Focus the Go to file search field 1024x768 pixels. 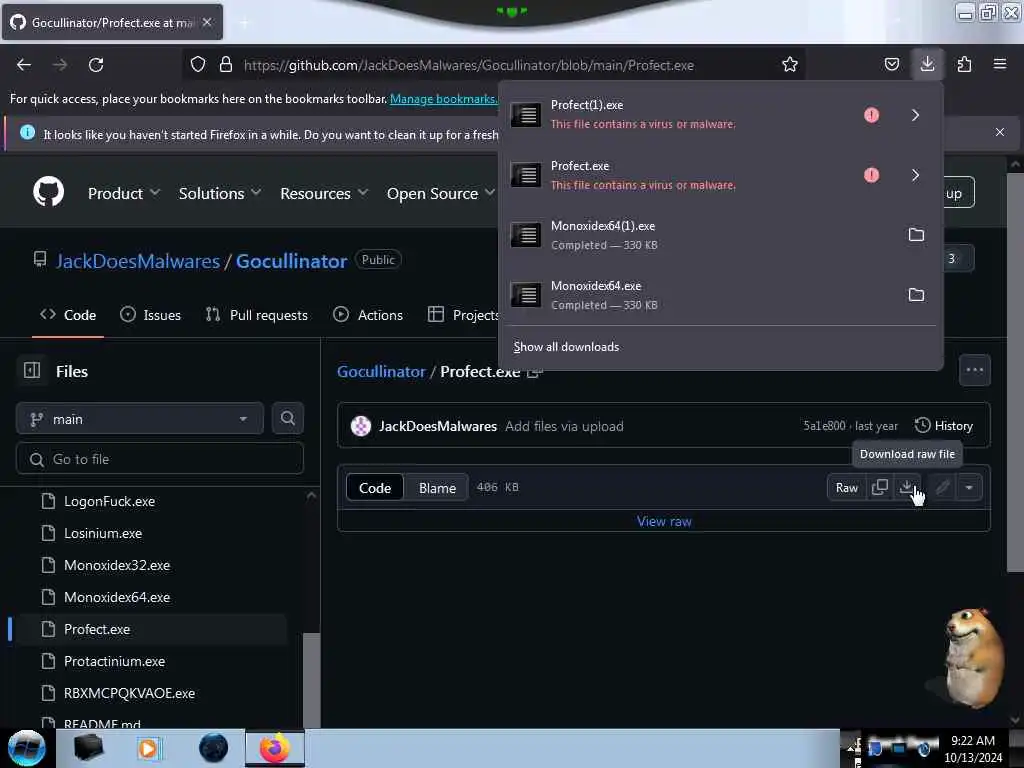click(160, 459)
